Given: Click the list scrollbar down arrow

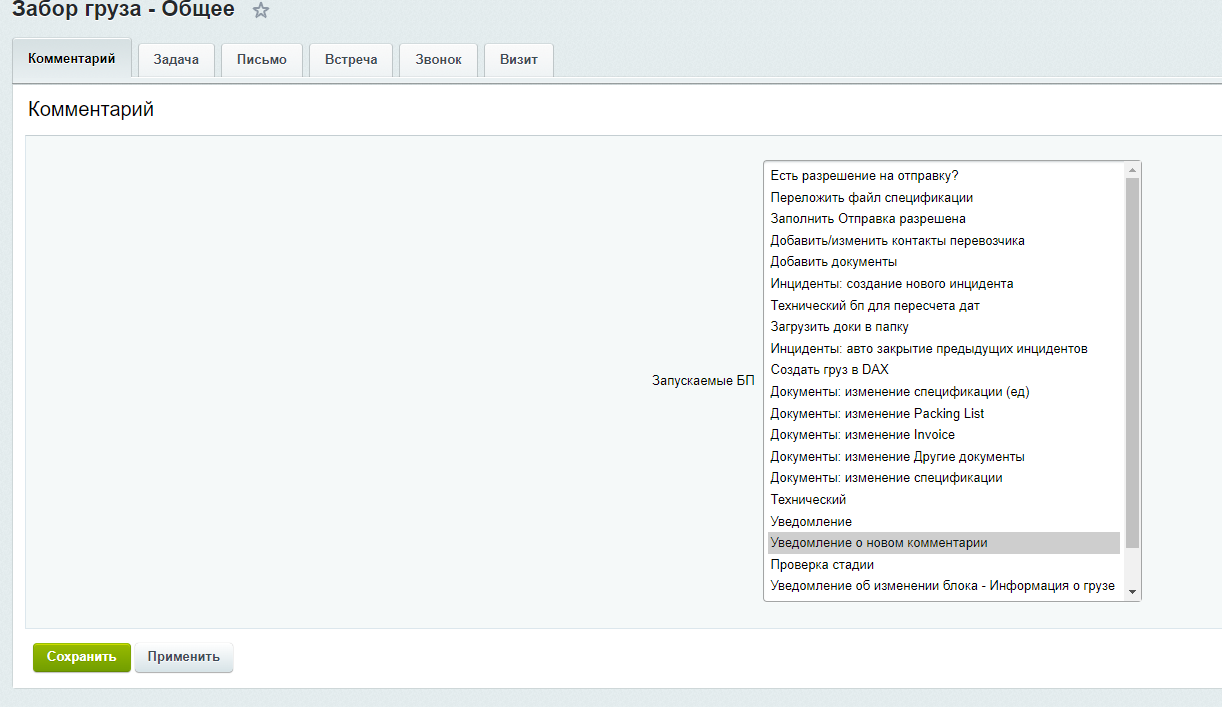Looking at the screenshot, I should pyautogui.click(x=1132, y=592).
